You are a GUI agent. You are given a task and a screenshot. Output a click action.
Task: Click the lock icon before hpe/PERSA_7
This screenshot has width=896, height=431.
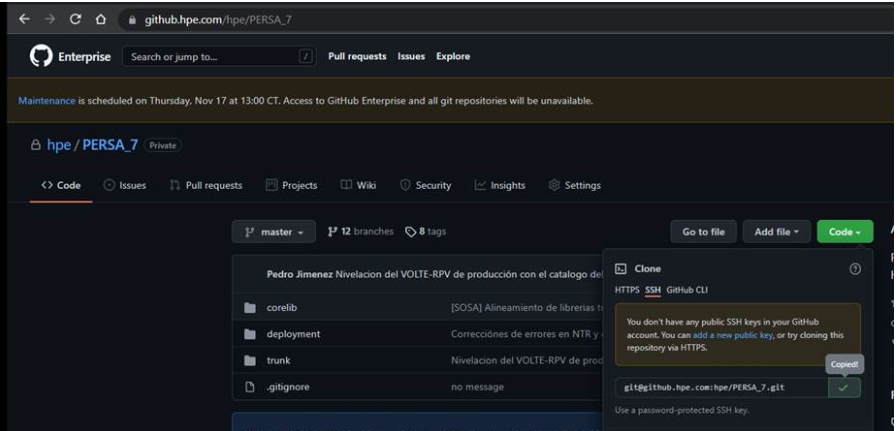[35, 145]
